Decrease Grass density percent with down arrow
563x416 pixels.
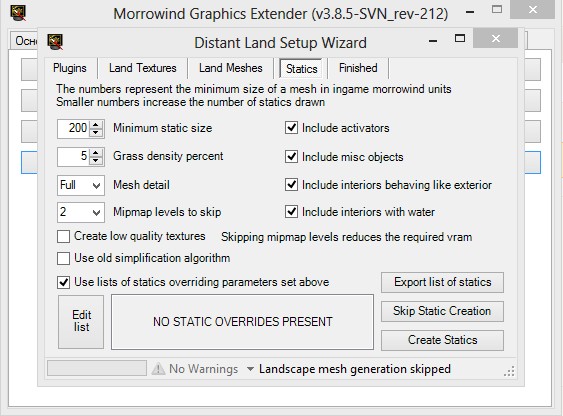click(x=96, y=160)
